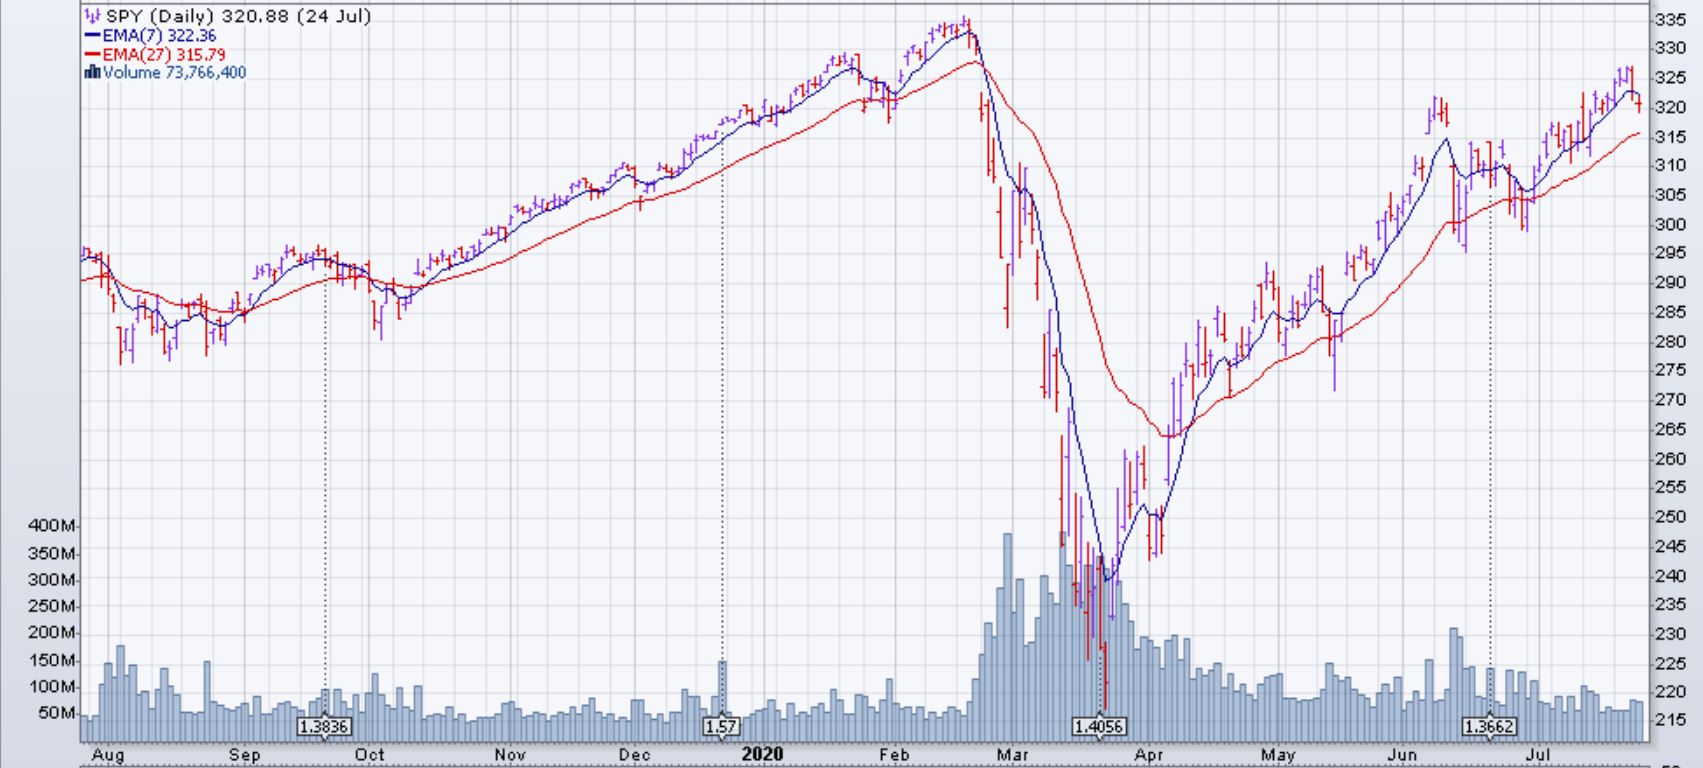This screenshot has width=1703, height=768.
Task: Click the 1.3662 marker label
Action: pos(1488,727)
